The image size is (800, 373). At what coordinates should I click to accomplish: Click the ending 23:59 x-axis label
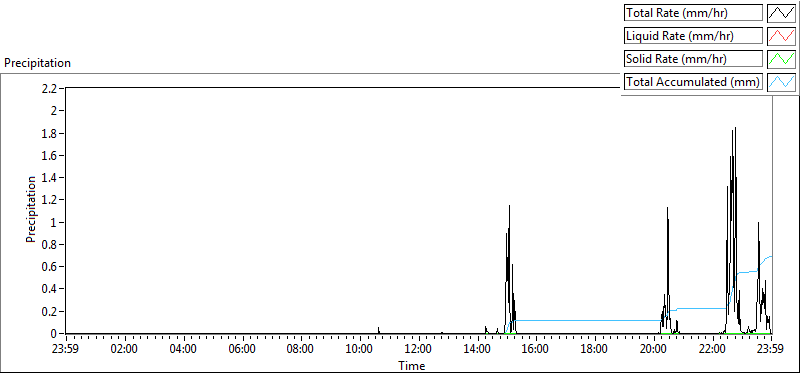coord(771,350)
